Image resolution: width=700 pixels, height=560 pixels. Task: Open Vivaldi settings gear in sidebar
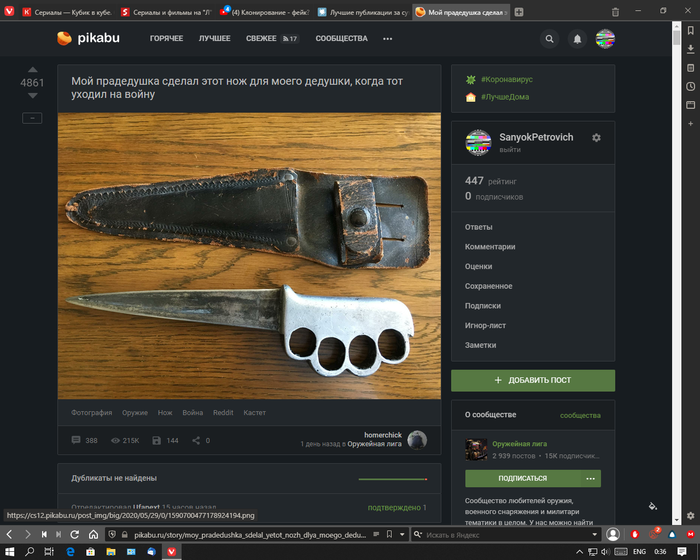(690, 516)
